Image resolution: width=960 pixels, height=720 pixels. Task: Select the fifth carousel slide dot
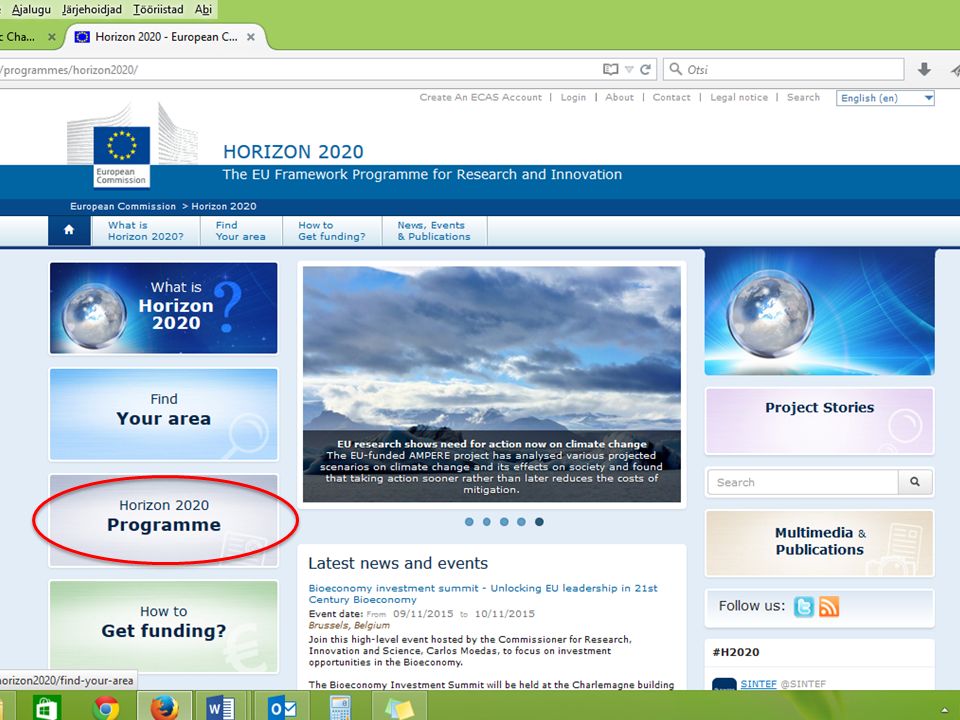539,522
